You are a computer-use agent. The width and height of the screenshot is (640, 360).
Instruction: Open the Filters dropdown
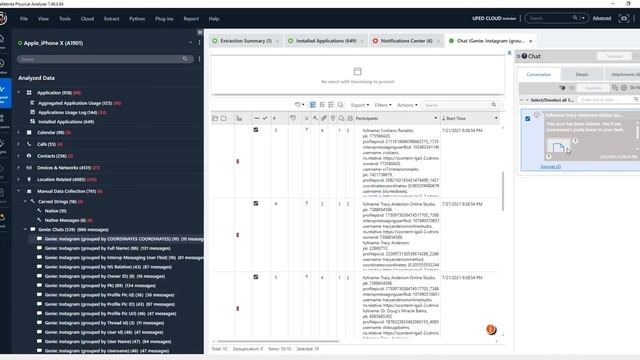[x=383, y=105]
